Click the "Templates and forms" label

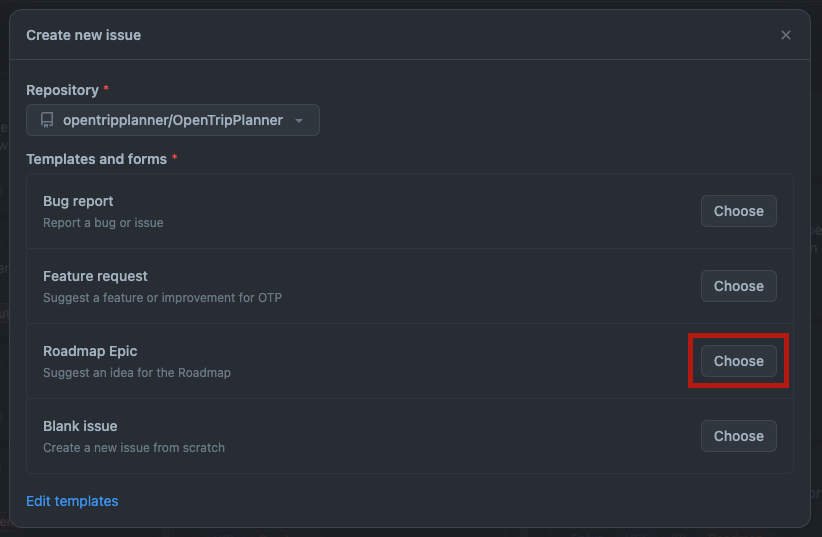tap(96, 159)
